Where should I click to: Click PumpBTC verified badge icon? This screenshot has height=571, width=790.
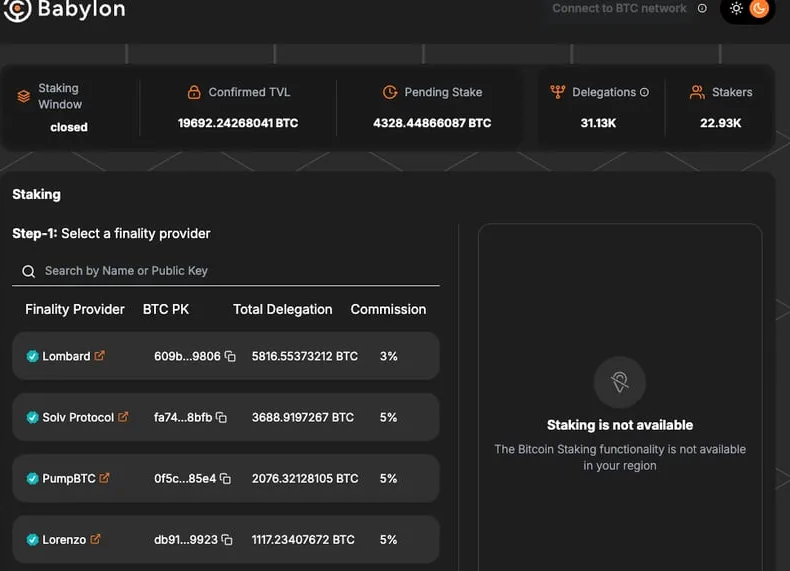click(x=32, y=478)
